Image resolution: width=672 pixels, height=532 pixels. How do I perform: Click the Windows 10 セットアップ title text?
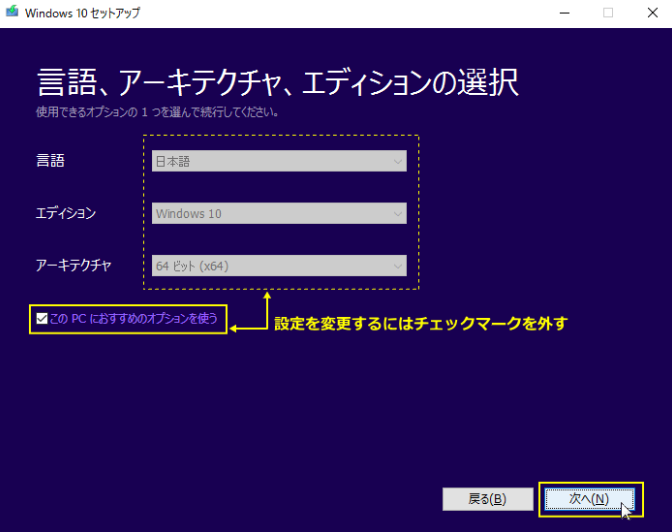pos(82,13)
